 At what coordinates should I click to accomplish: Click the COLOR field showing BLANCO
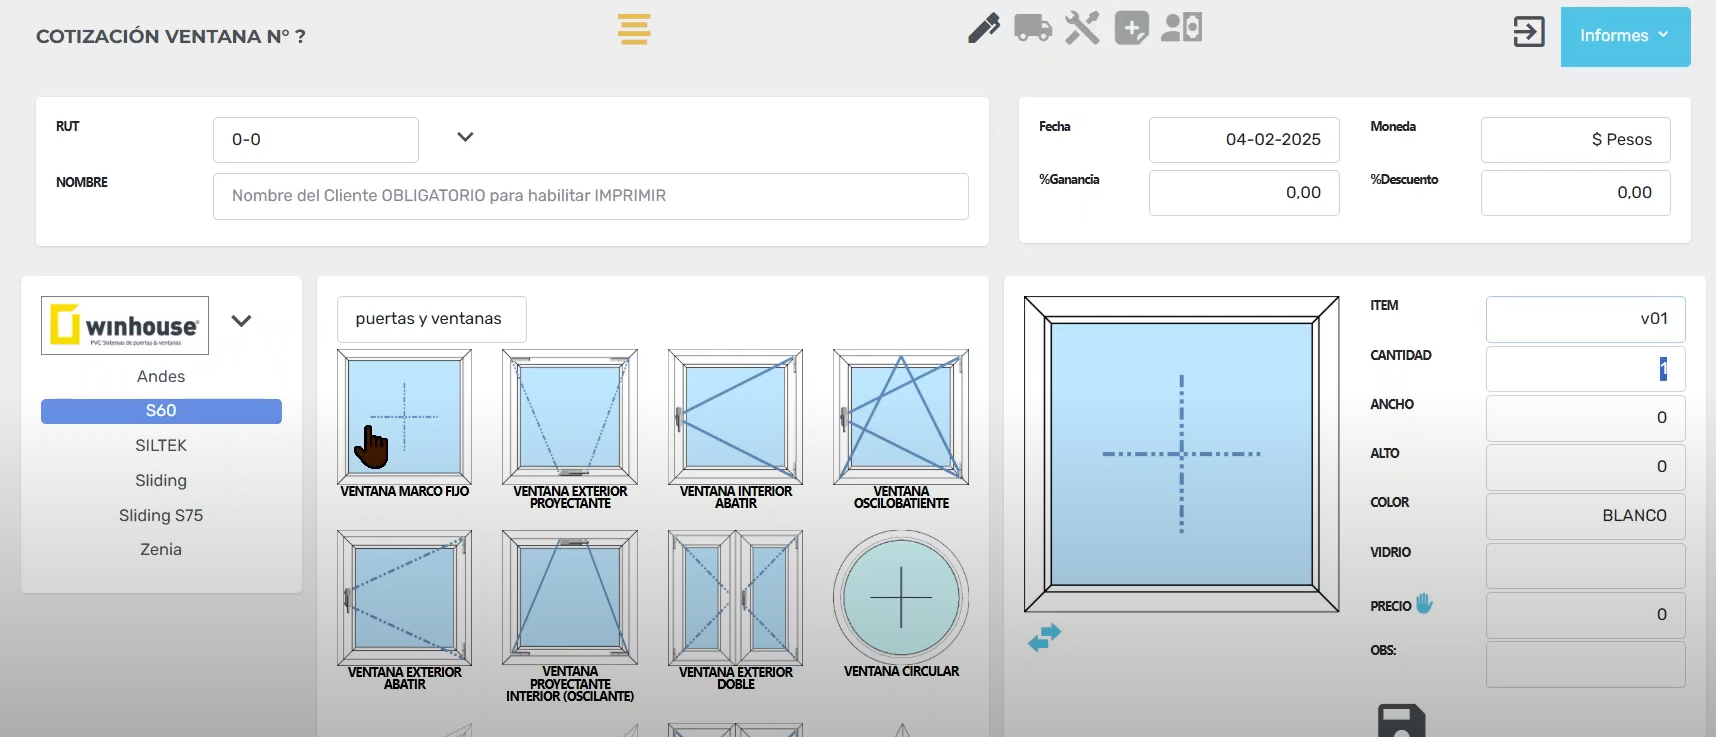click(x=1585, y=516)
